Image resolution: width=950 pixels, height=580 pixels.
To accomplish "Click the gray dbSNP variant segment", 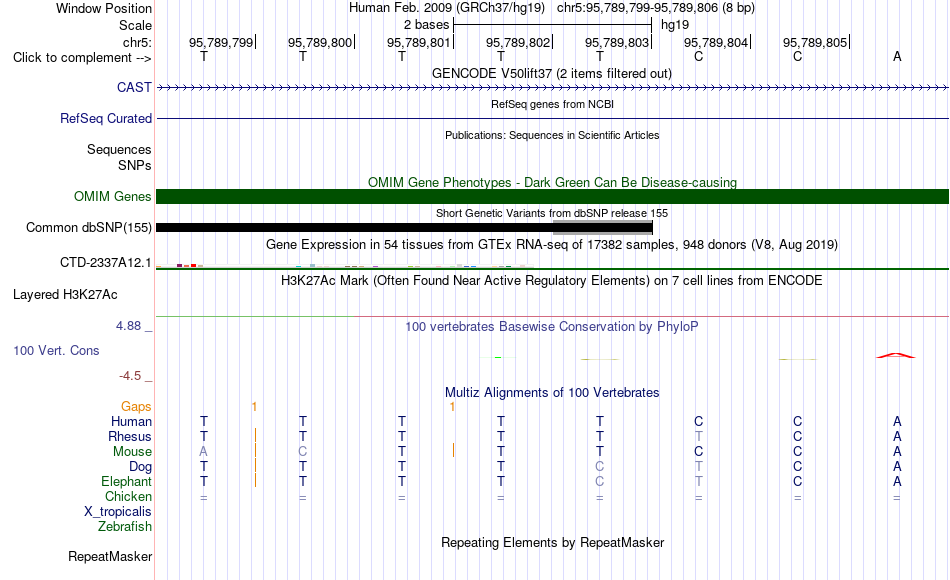I will pyautogui.click(x=603, y=228).
